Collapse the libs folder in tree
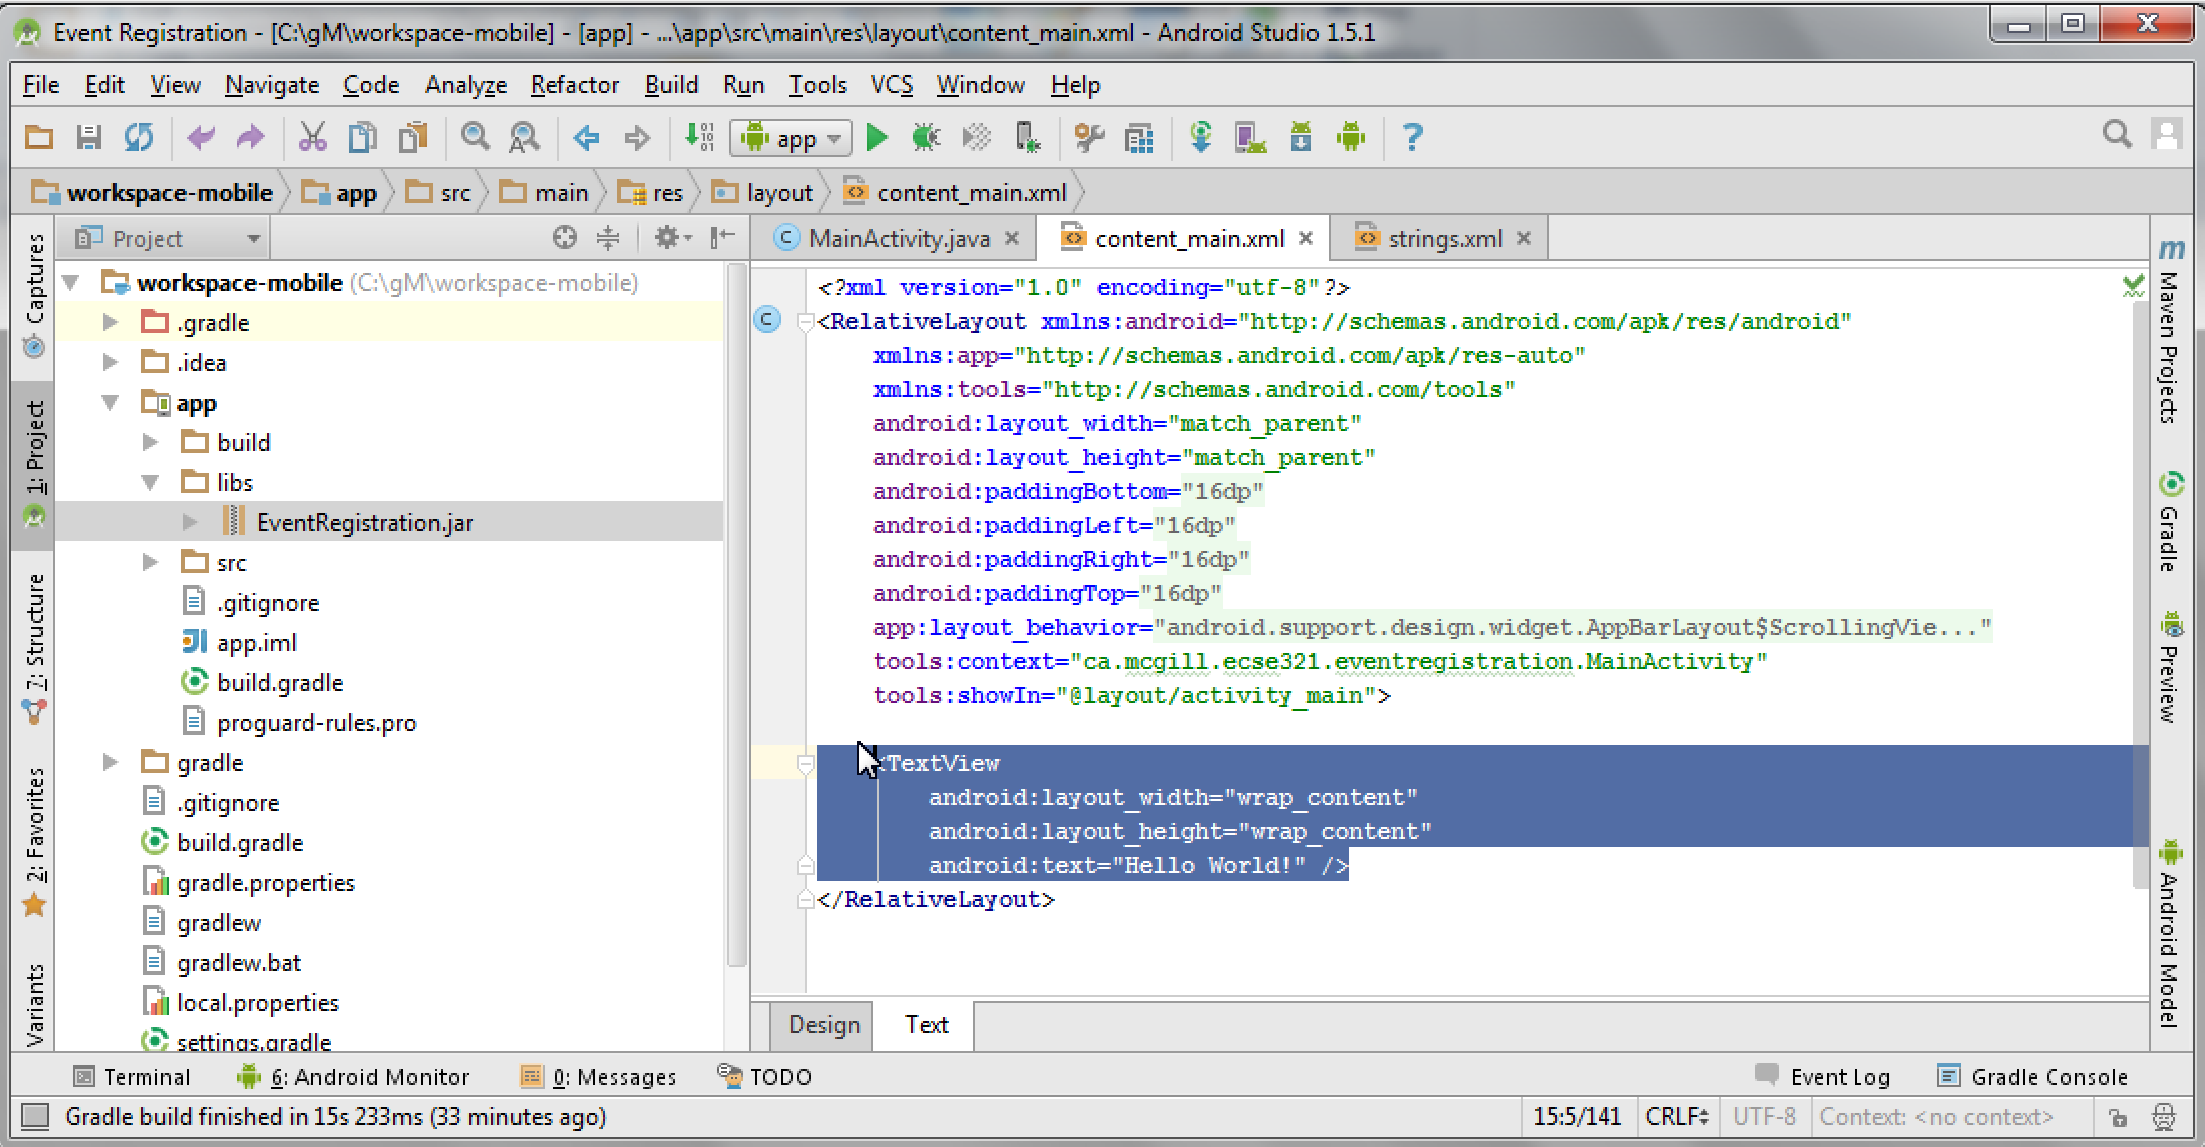Image resolution: width=2205 pixels, height=1147 pixels. [150, 482]
